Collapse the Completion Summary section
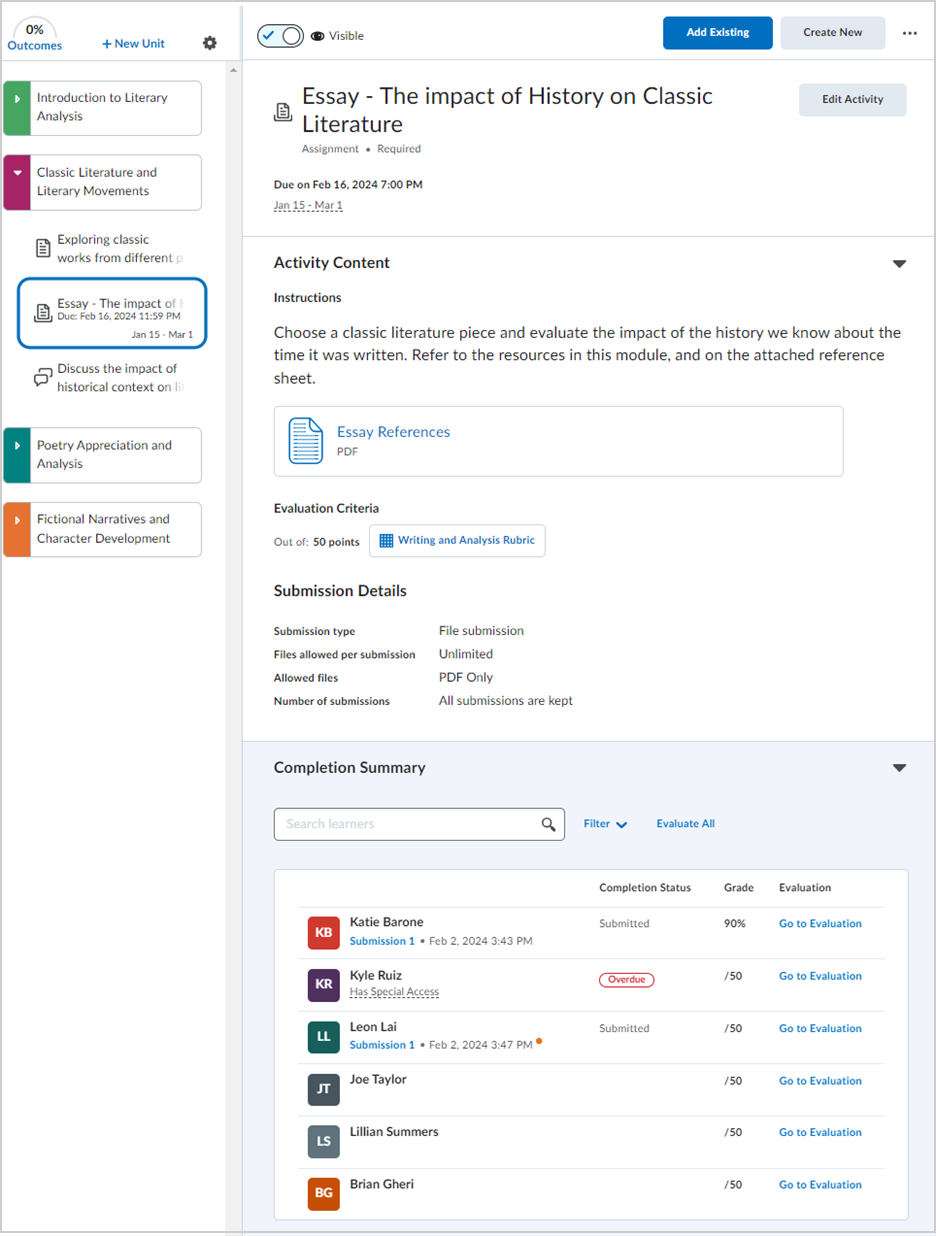Image resolution: width=936 pixels, height=1236 pixels. pyautogui.click(x=899, y=768)
